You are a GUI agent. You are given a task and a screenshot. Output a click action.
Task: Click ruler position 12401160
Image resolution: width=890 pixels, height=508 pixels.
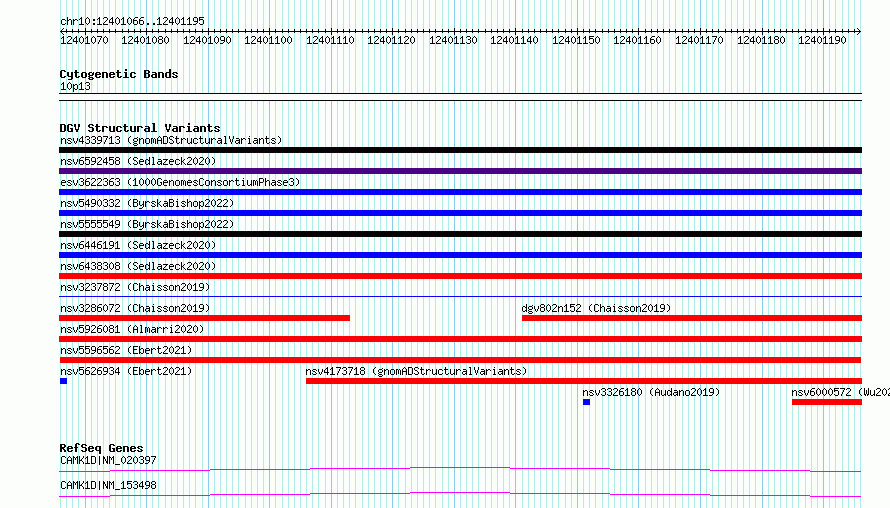(637, 40)
